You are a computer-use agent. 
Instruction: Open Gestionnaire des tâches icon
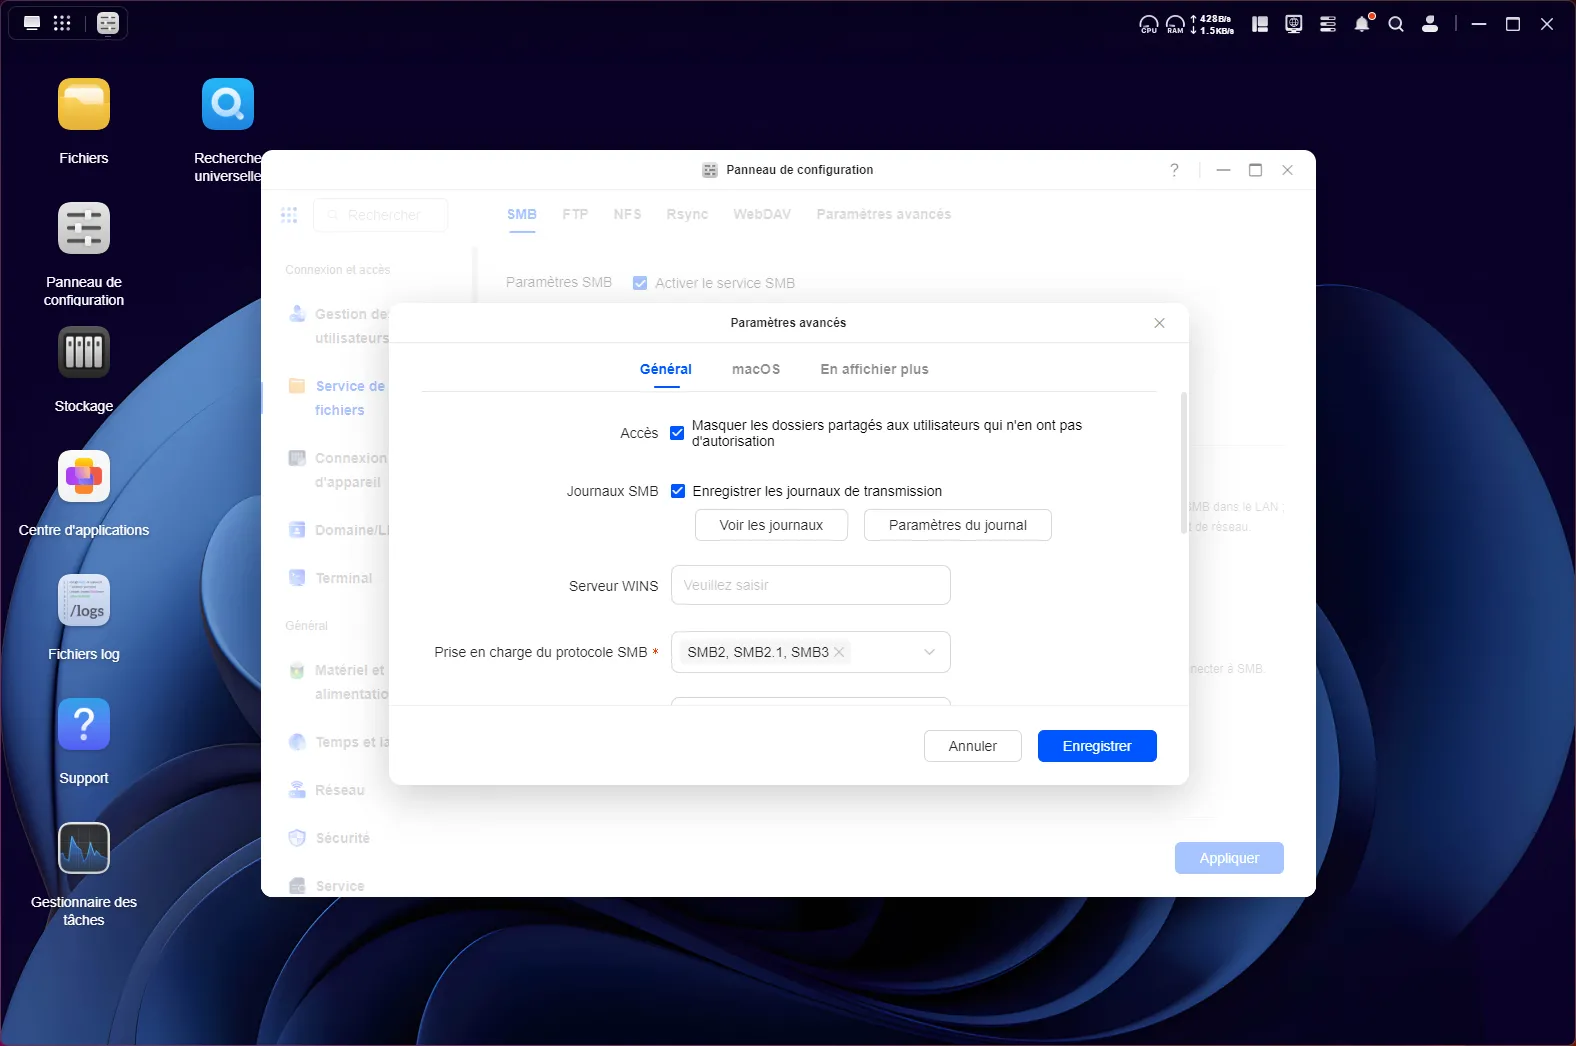pos(84,849)
